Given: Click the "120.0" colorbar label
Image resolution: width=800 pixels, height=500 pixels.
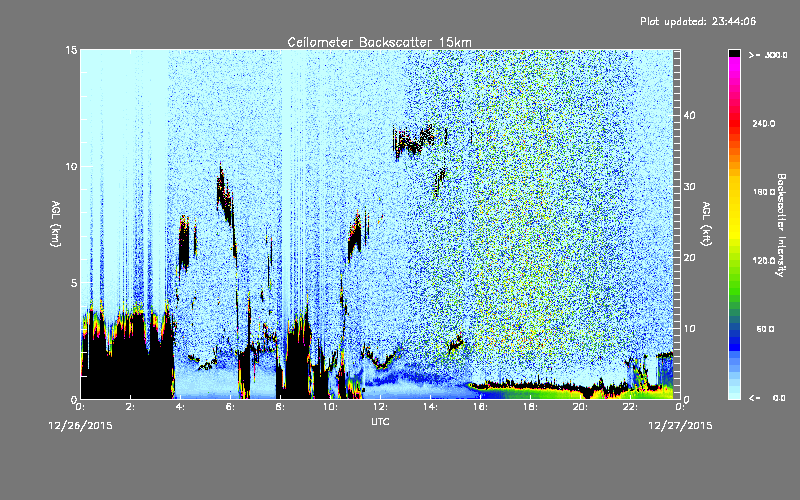Looking at the screenshot, I should 764,260.
